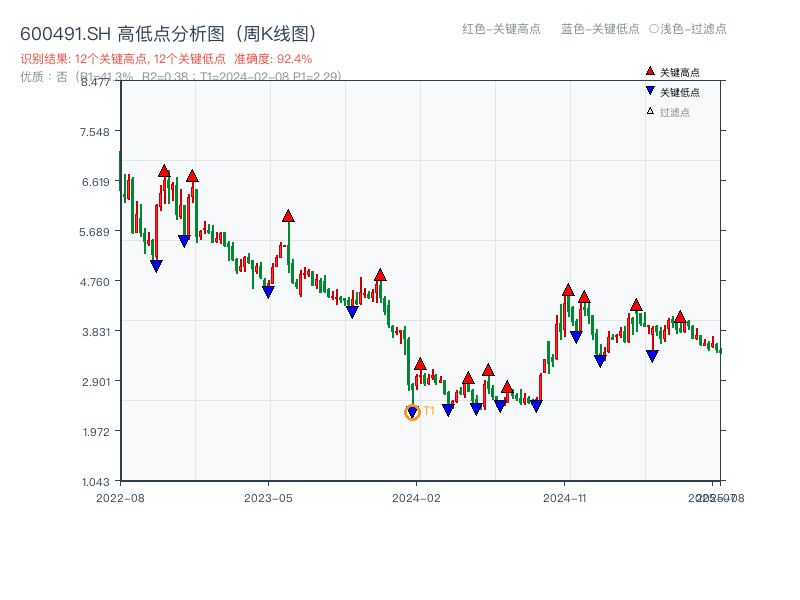The height and width of the screenshot is (600, 800).
Task: Click the orange T1 label text
Action: click(429, 411)
